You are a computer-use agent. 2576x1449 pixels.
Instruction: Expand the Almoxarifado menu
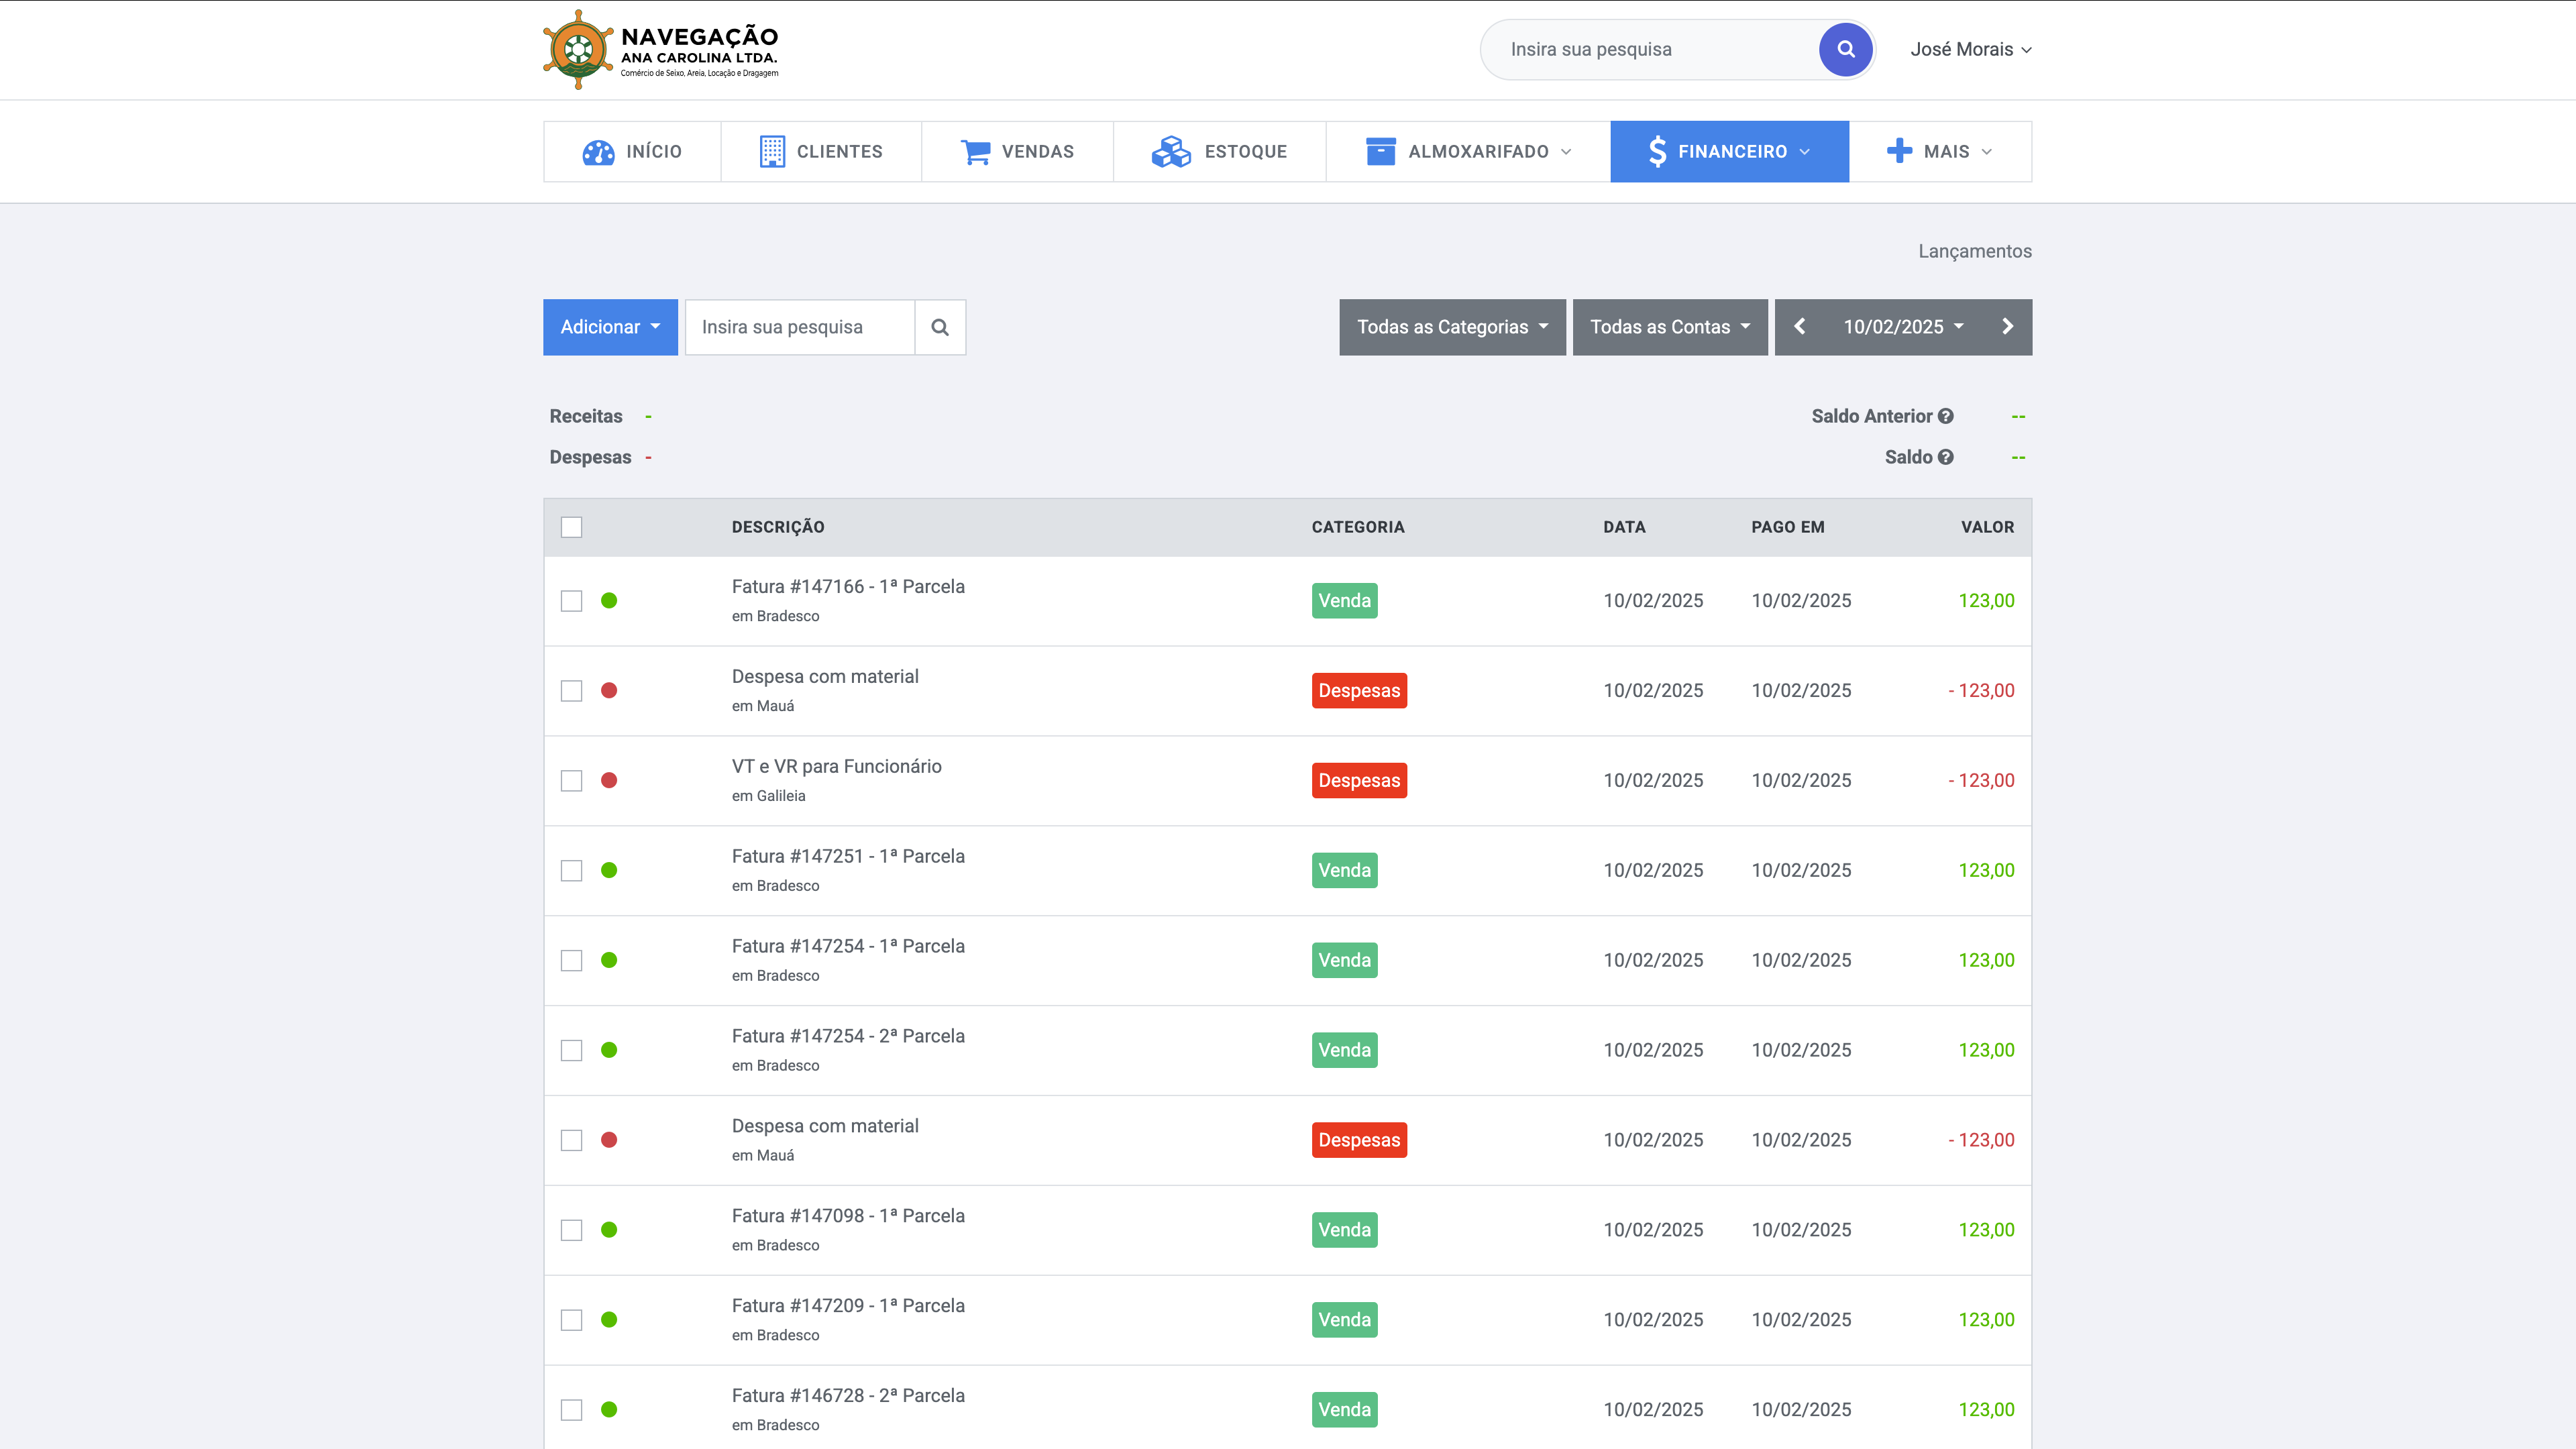(1468, 152)
